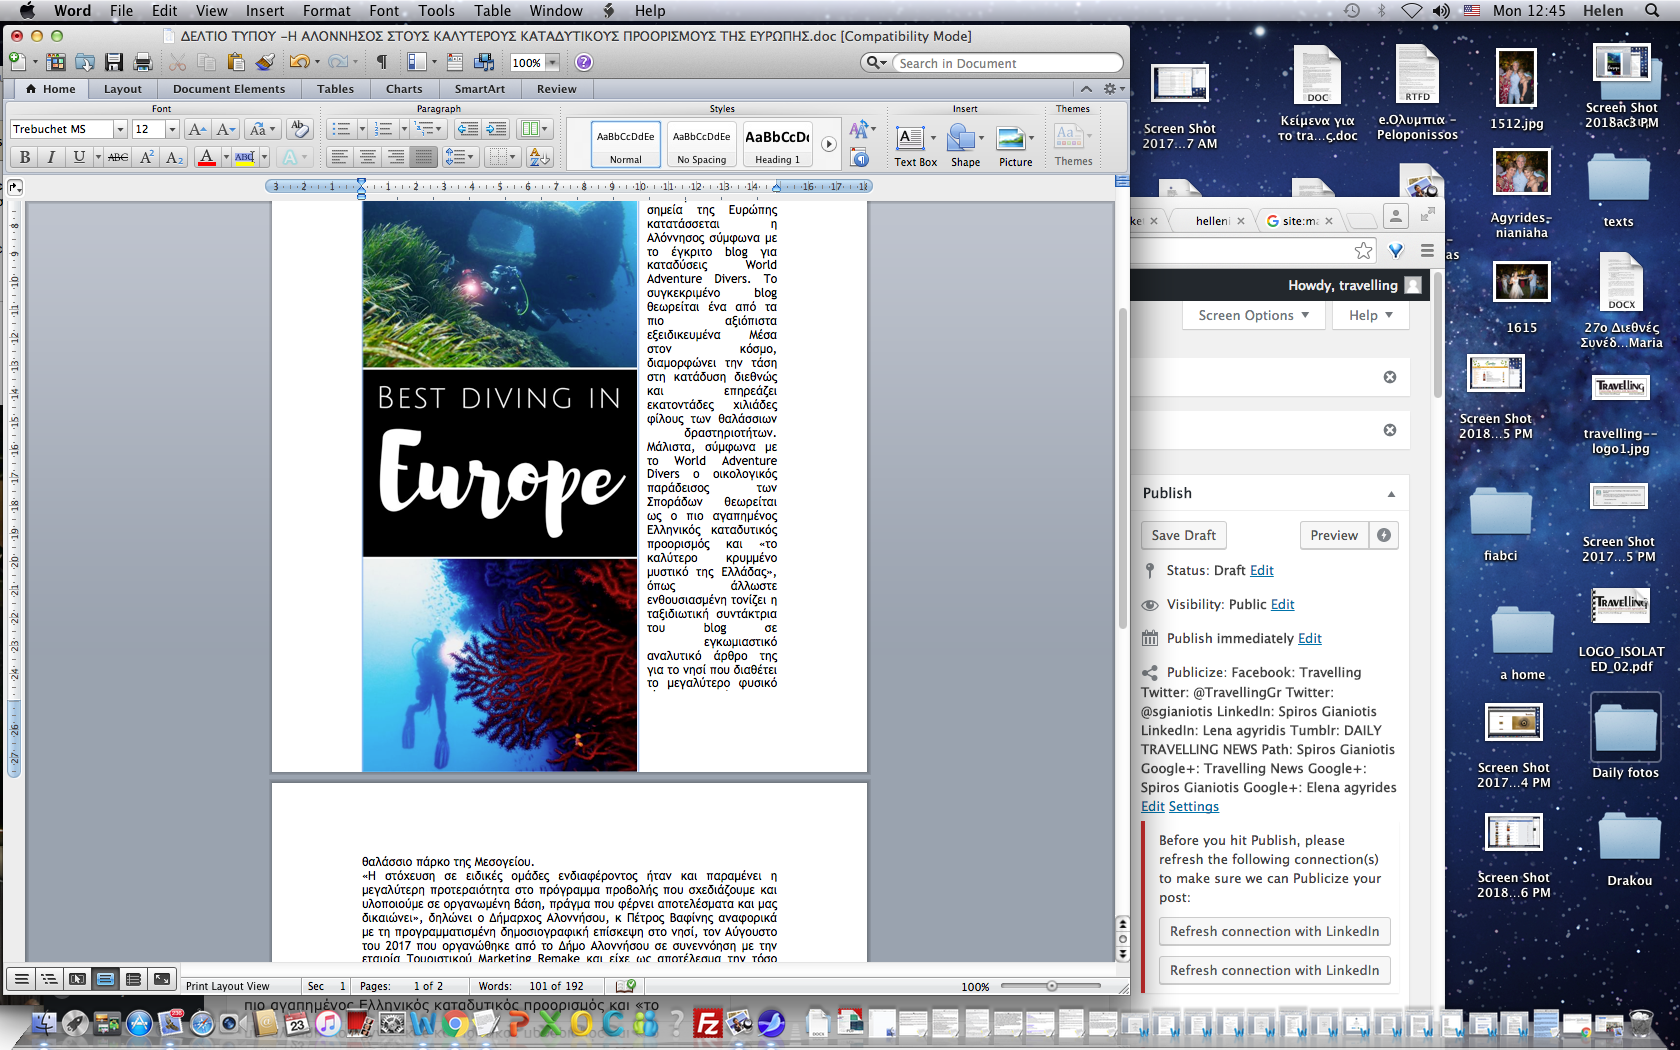Open the Word Help purple question icon

tap(584, 62)
